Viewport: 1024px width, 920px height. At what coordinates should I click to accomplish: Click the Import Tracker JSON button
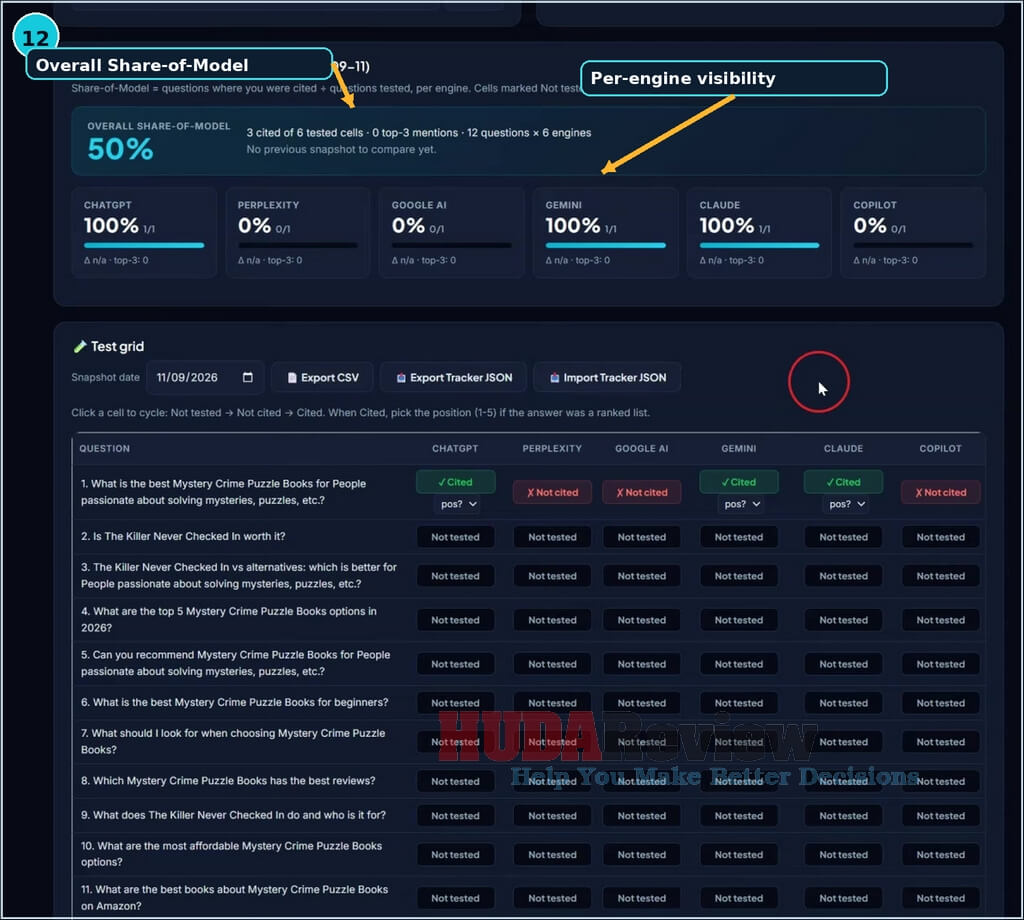(607, 377)
